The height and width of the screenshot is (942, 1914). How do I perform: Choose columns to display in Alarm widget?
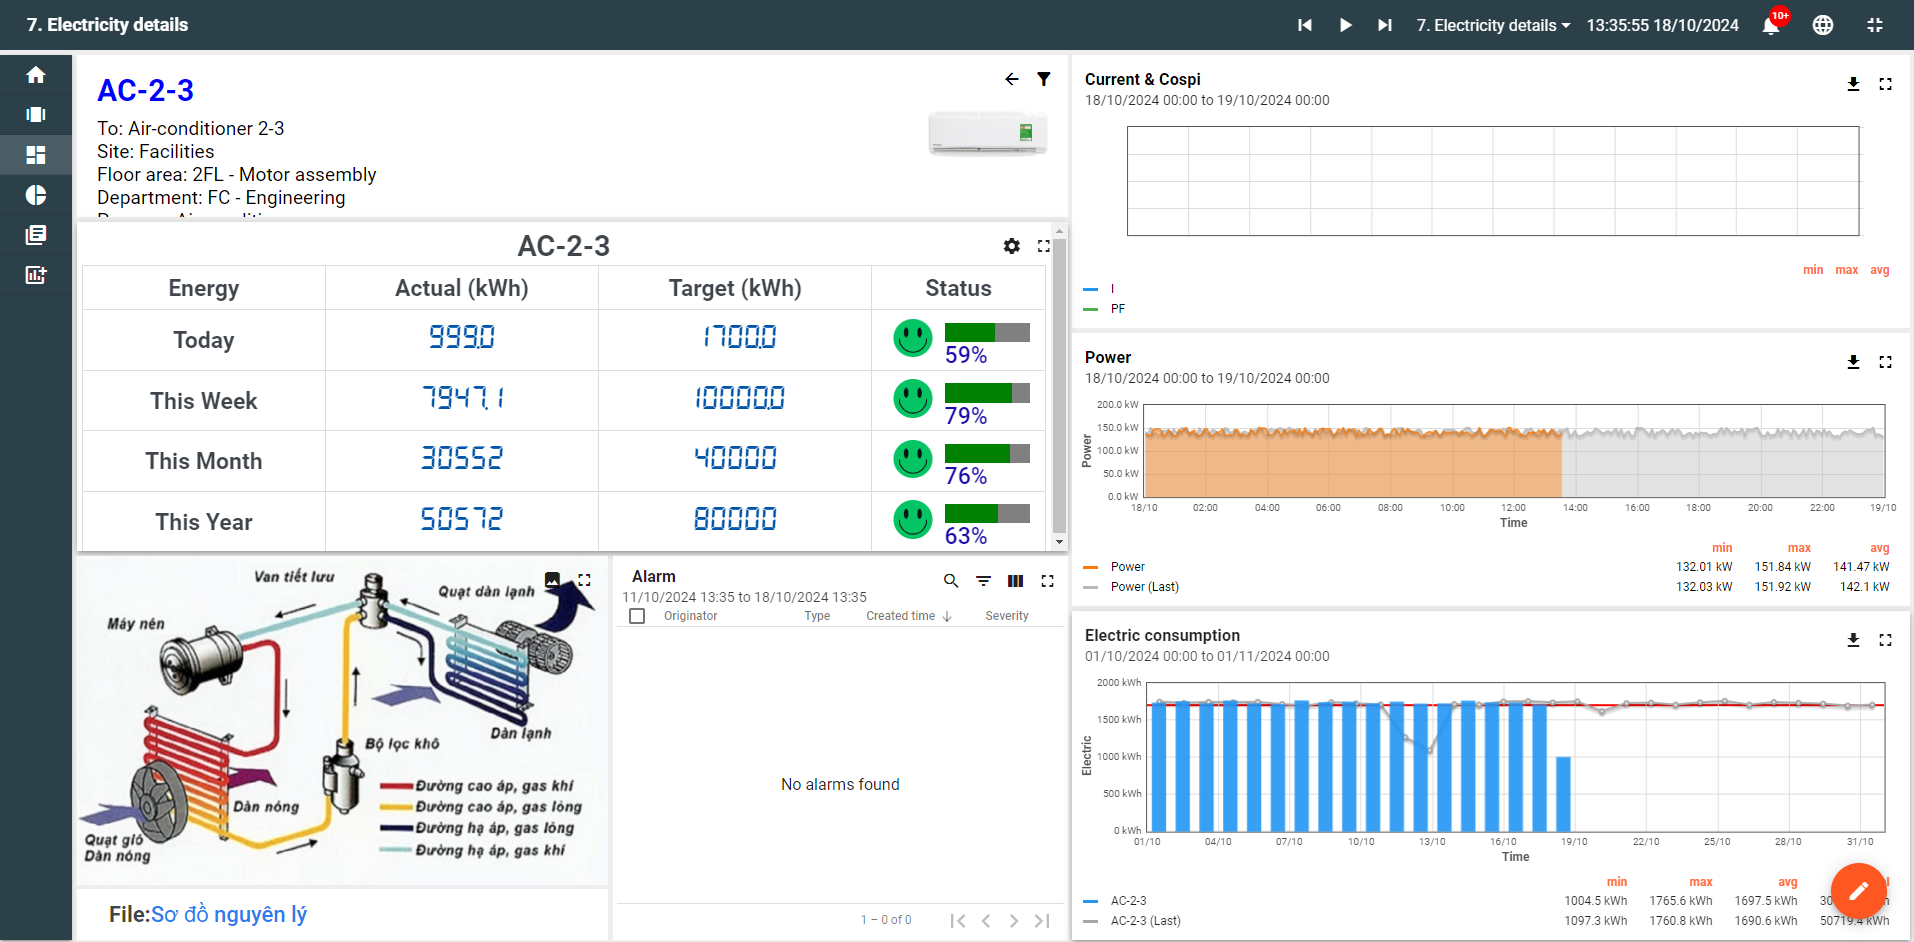tap(1015, 581)
